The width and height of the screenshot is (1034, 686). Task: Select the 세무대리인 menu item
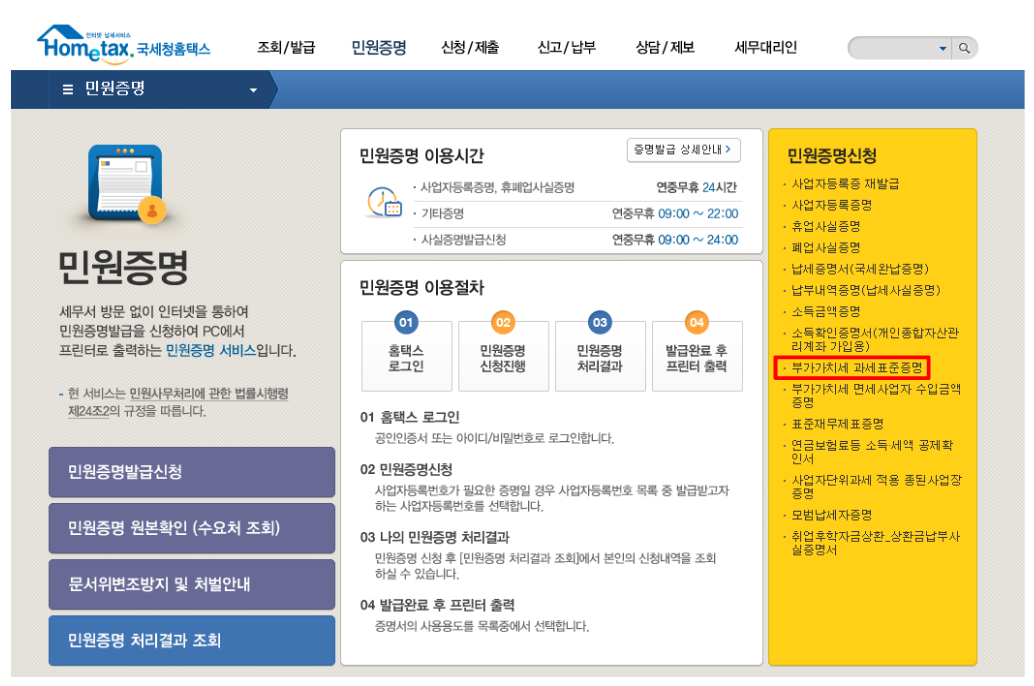pos(765,47)
